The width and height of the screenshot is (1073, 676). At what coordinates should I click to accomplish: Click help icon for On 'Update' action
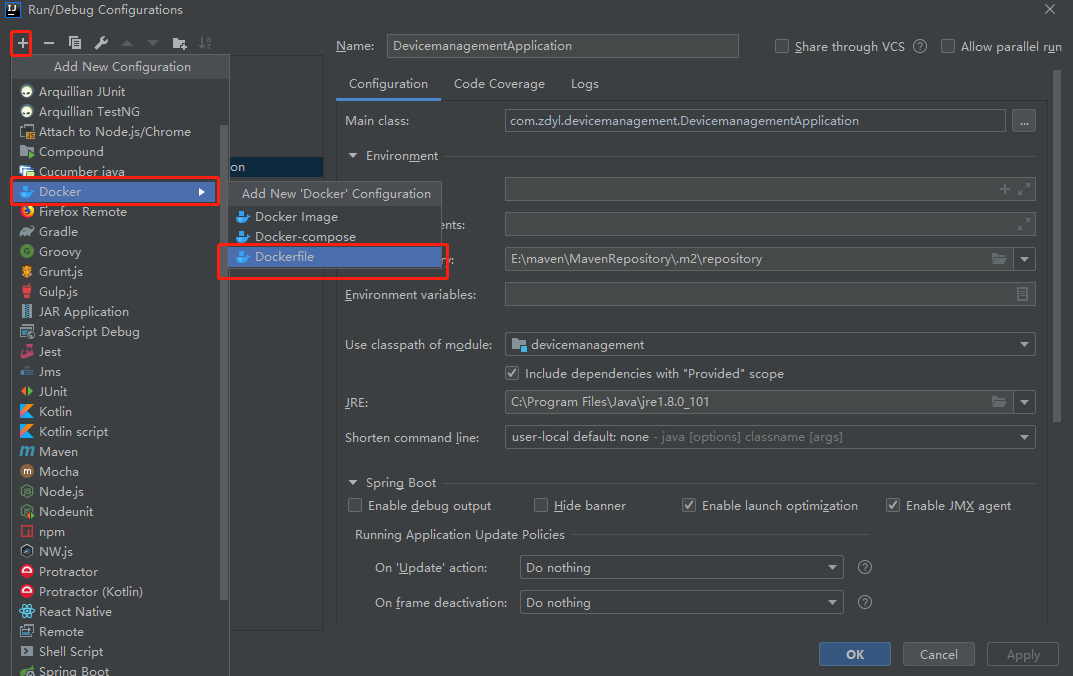coord(865,567)
